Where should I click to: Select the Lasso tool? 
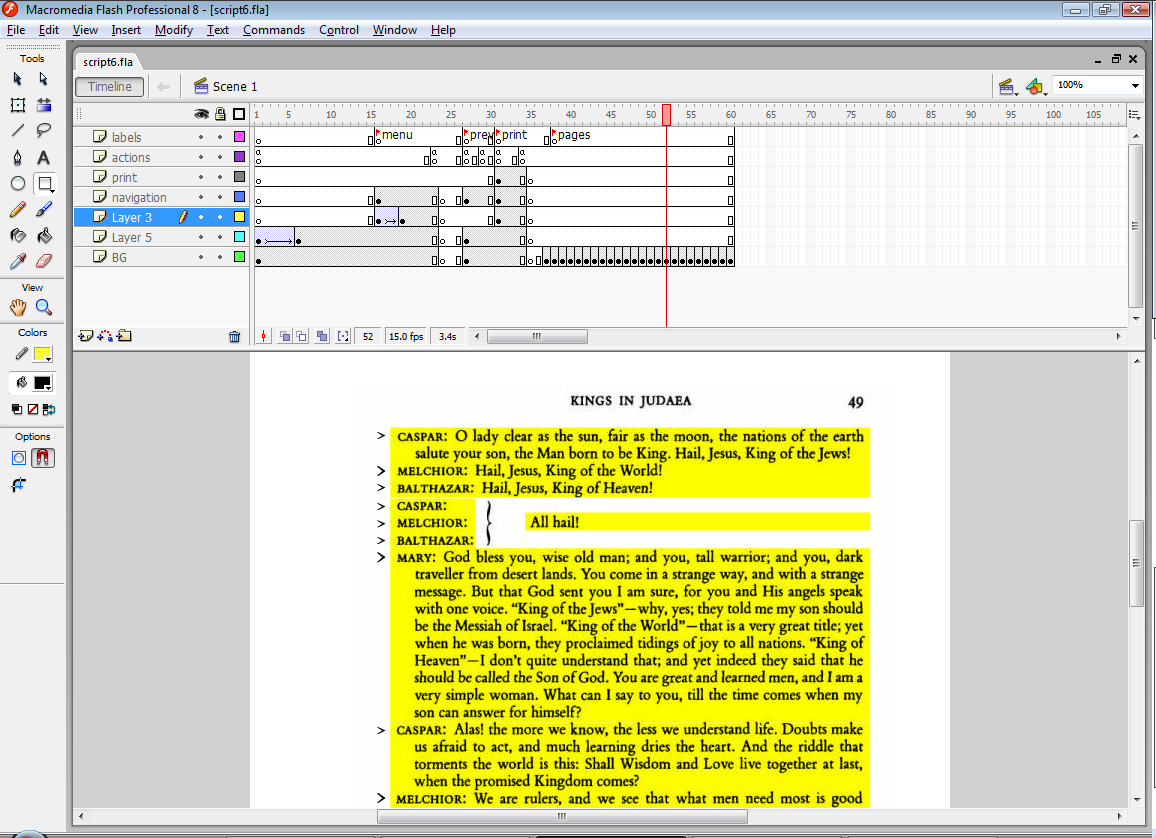pos(44,131)
